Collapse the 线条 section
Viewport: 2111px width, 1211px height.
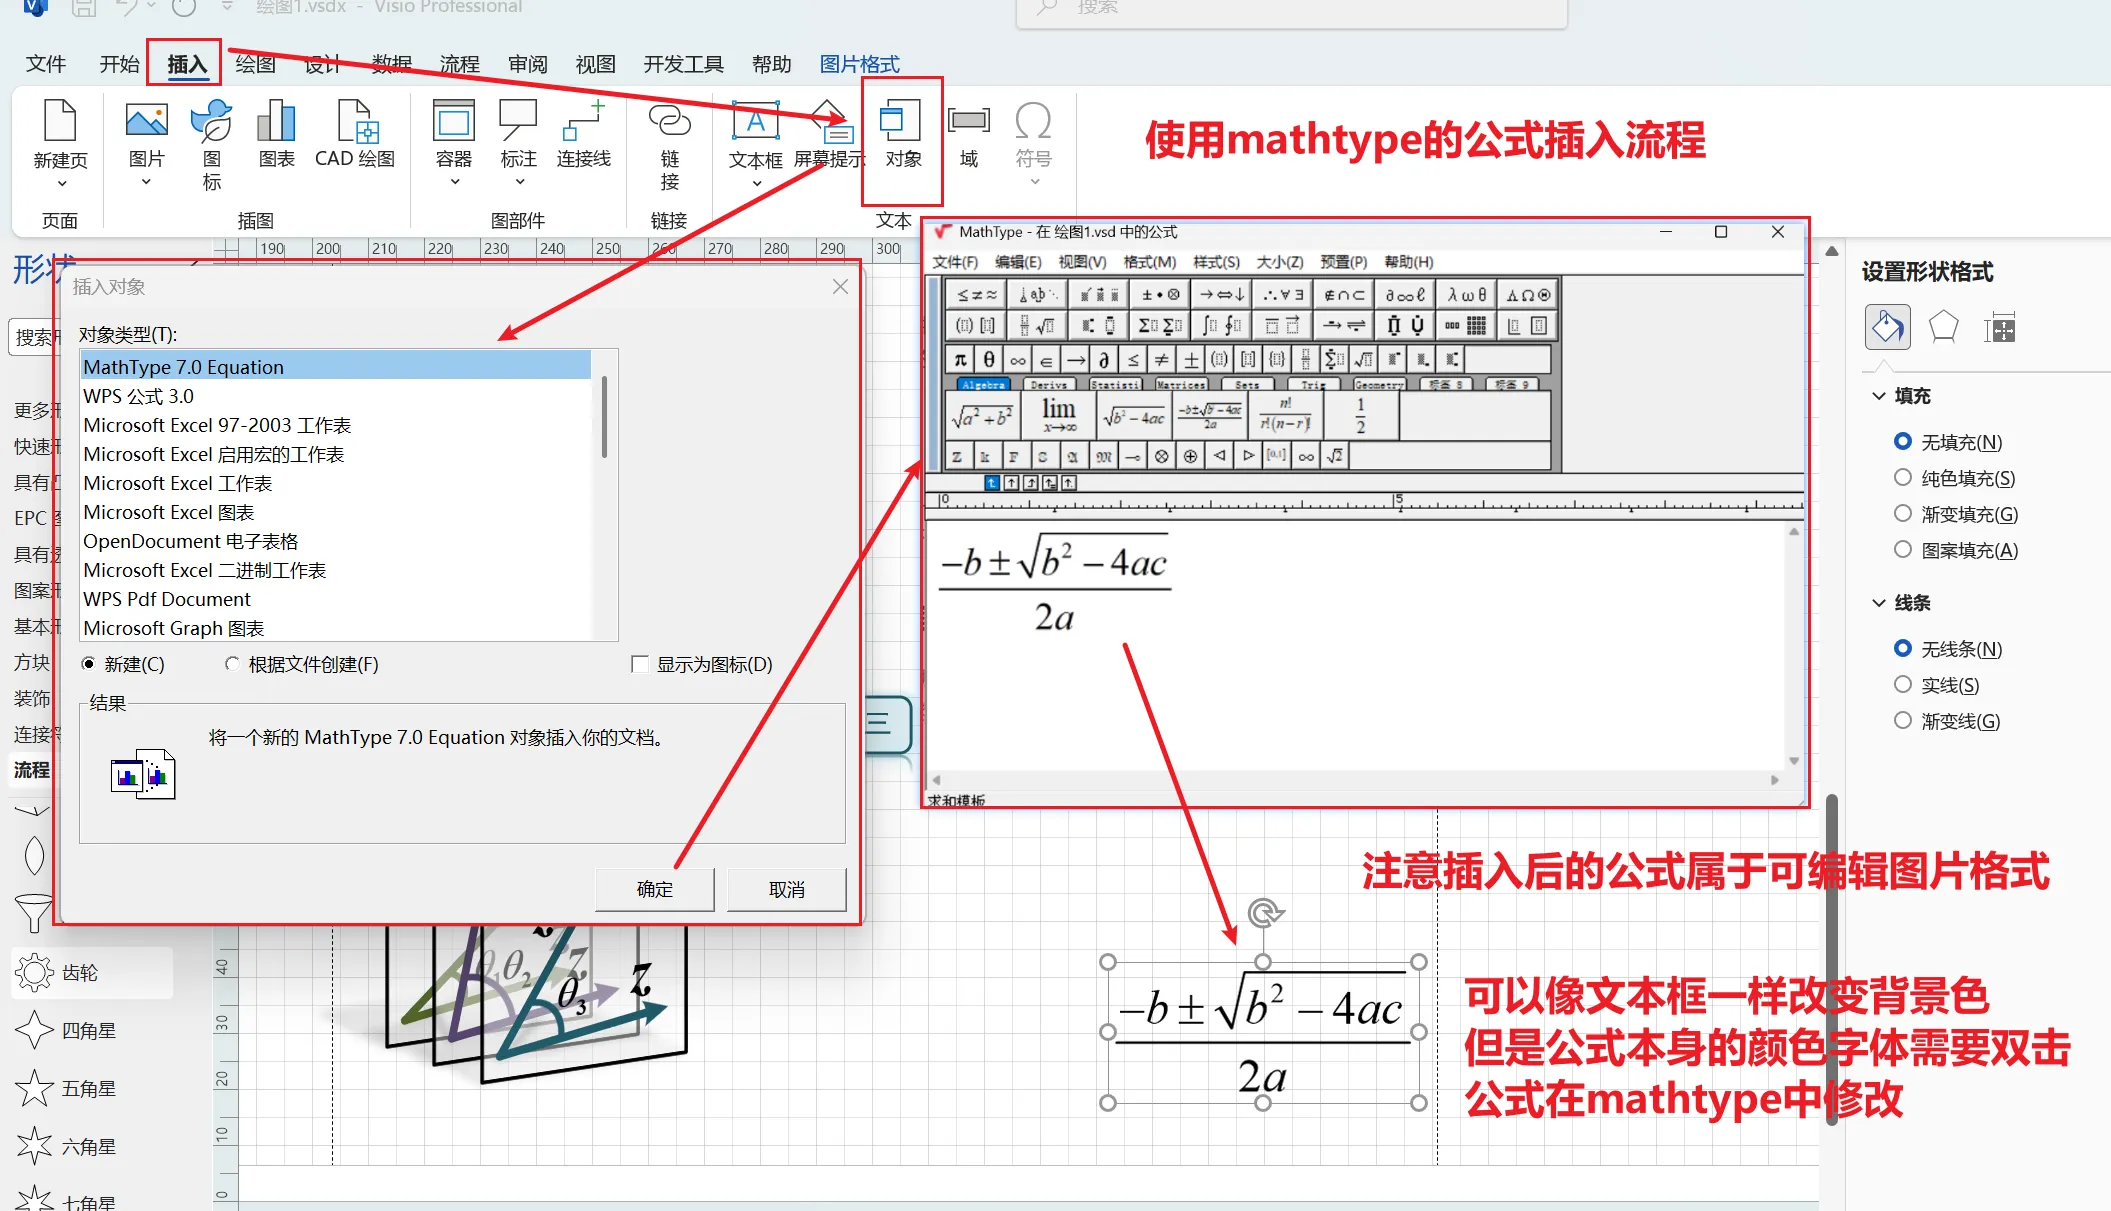pyautogui.click(x=1879, y=603)
